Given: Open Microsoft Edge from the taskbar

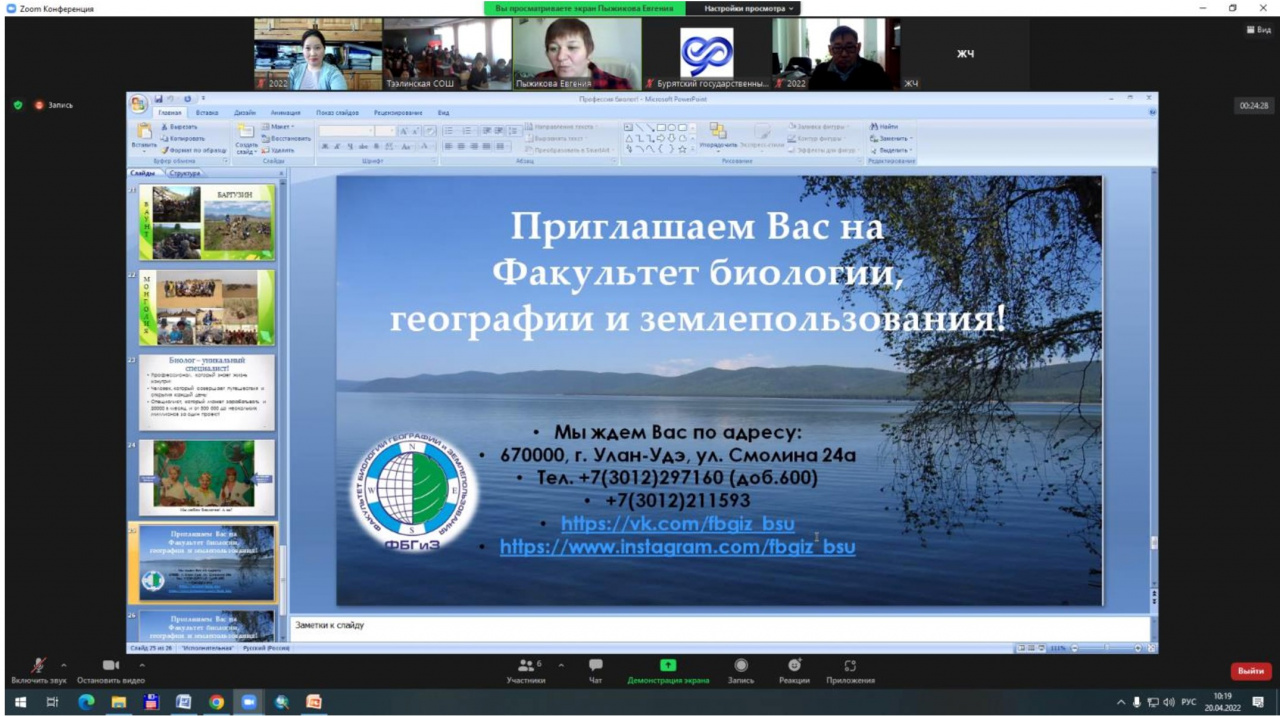Looking at the screenshot, I should (x=86, y=702).
